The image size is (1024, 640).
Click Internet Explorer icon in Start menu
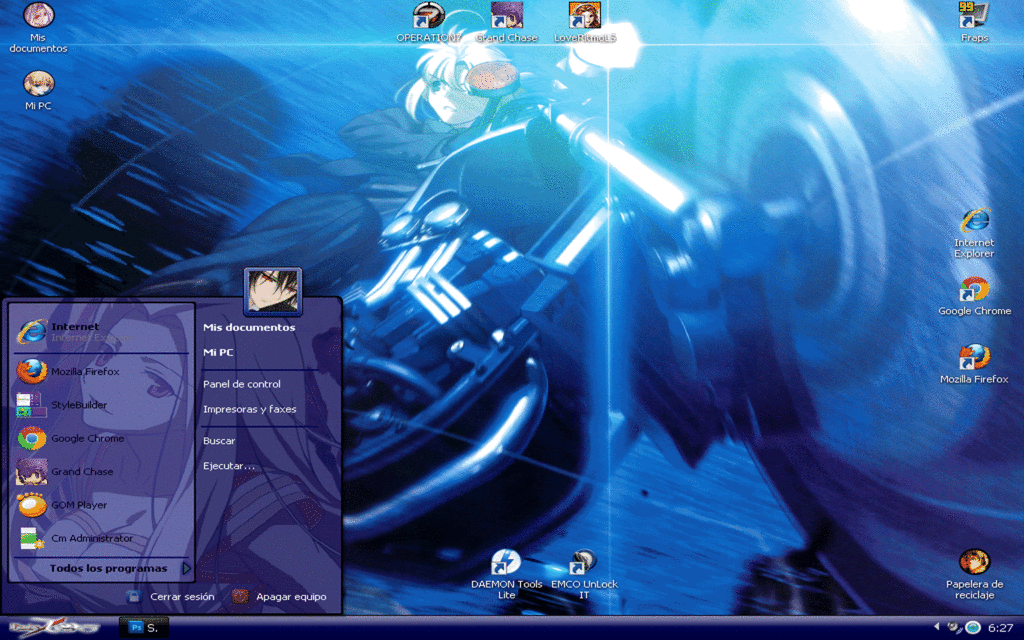coord(32,332)
